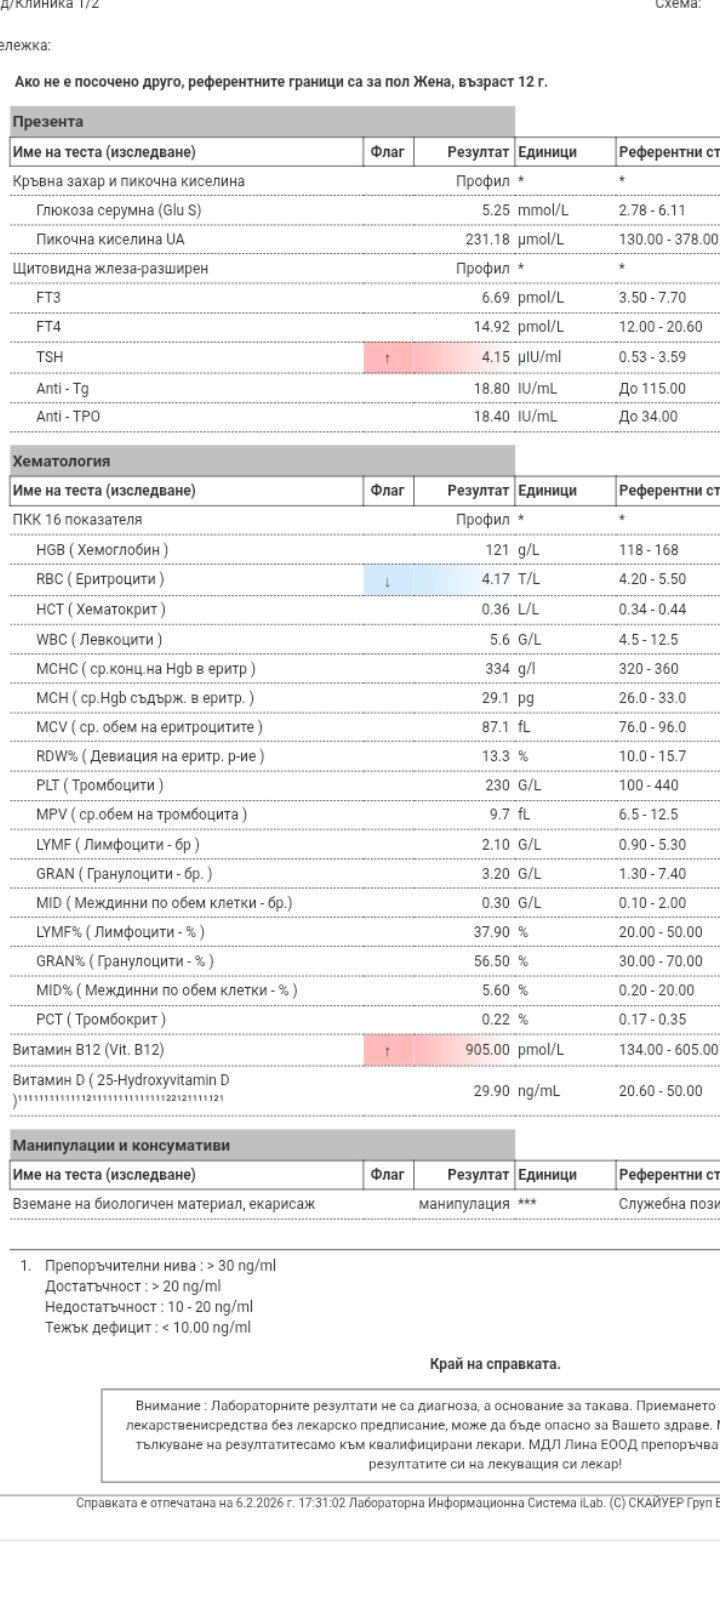Click the HGB (Хемоглобин) test name
Image resolution: width=720 pixels, height=1600 pixels.
pyautogui.click(x=102, y=549)
